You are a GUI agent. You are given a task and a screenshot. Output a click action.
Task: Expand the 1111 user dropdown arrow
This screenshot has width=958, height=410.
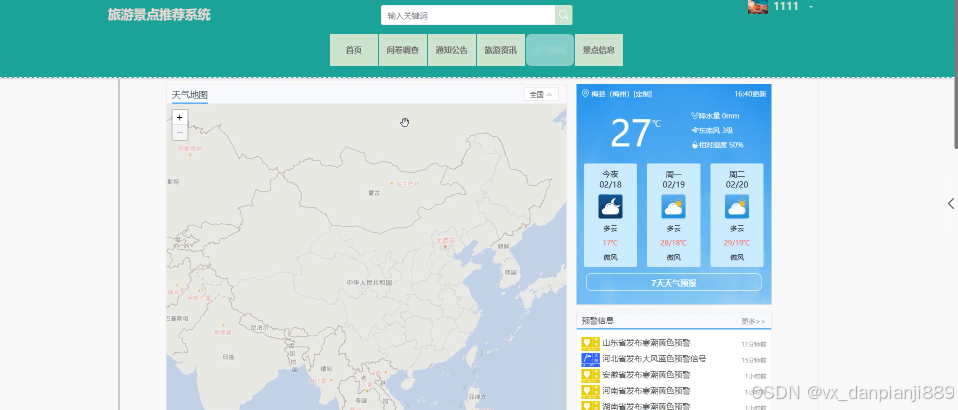(811, 7)
